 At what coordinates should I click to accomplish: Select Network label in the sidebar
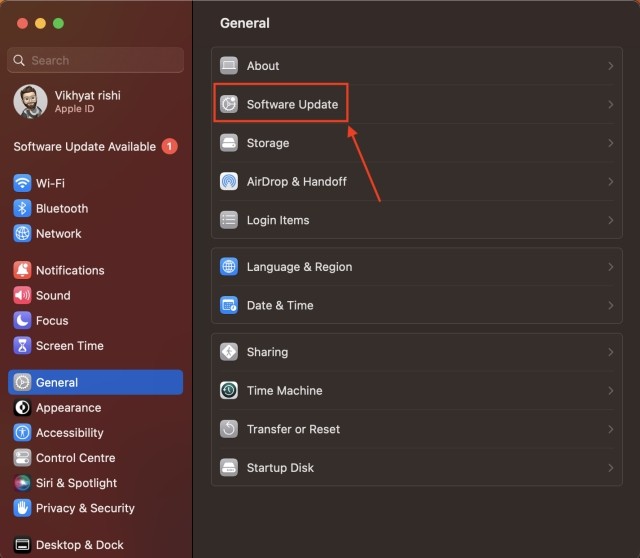pyautogui.click(x=58, y=234)
